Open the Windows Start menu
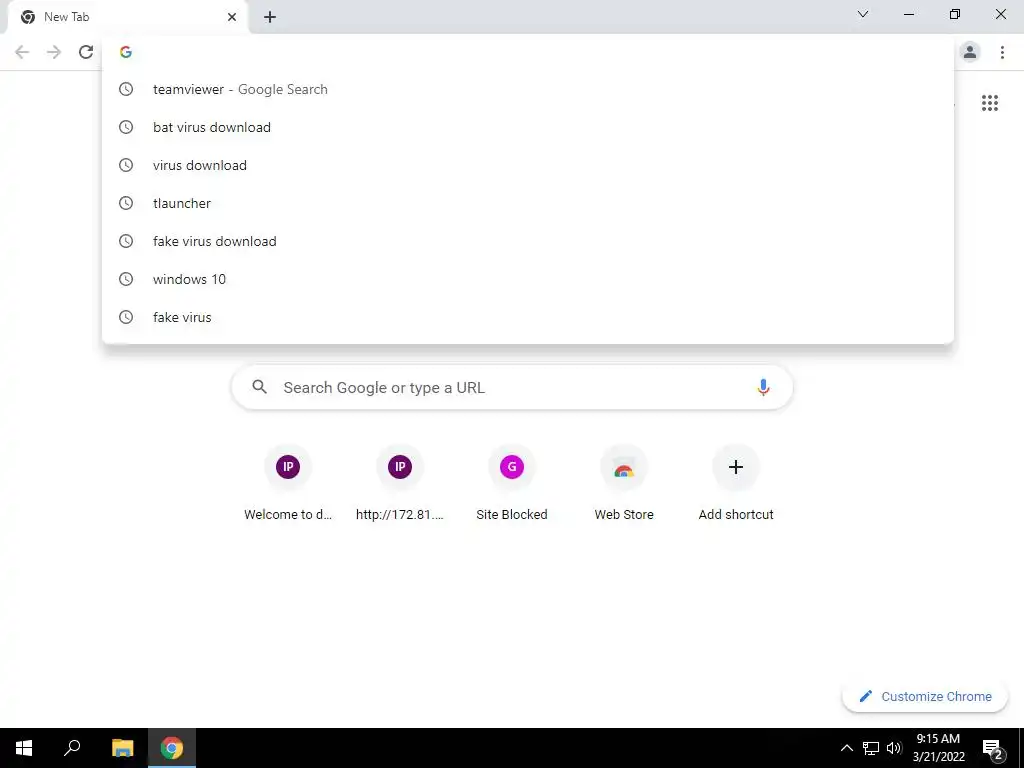This screenshot has height=768, width=1024. 24,748
